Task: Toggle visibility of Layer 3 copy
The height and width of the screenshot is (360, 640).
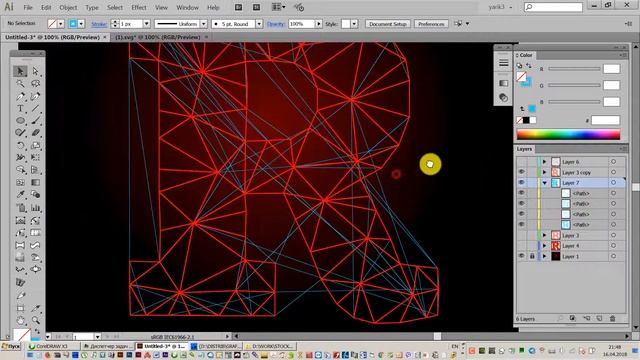Action: [522, 172]
